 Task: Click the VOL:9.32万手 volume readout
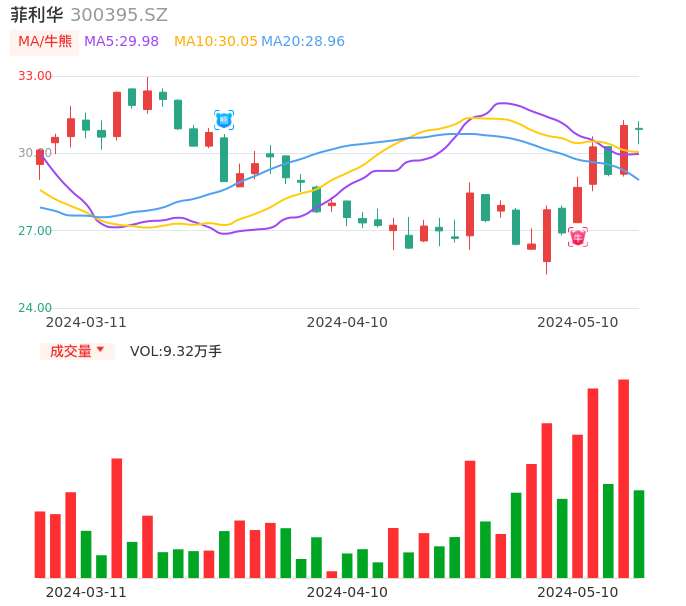coord(176,351)
